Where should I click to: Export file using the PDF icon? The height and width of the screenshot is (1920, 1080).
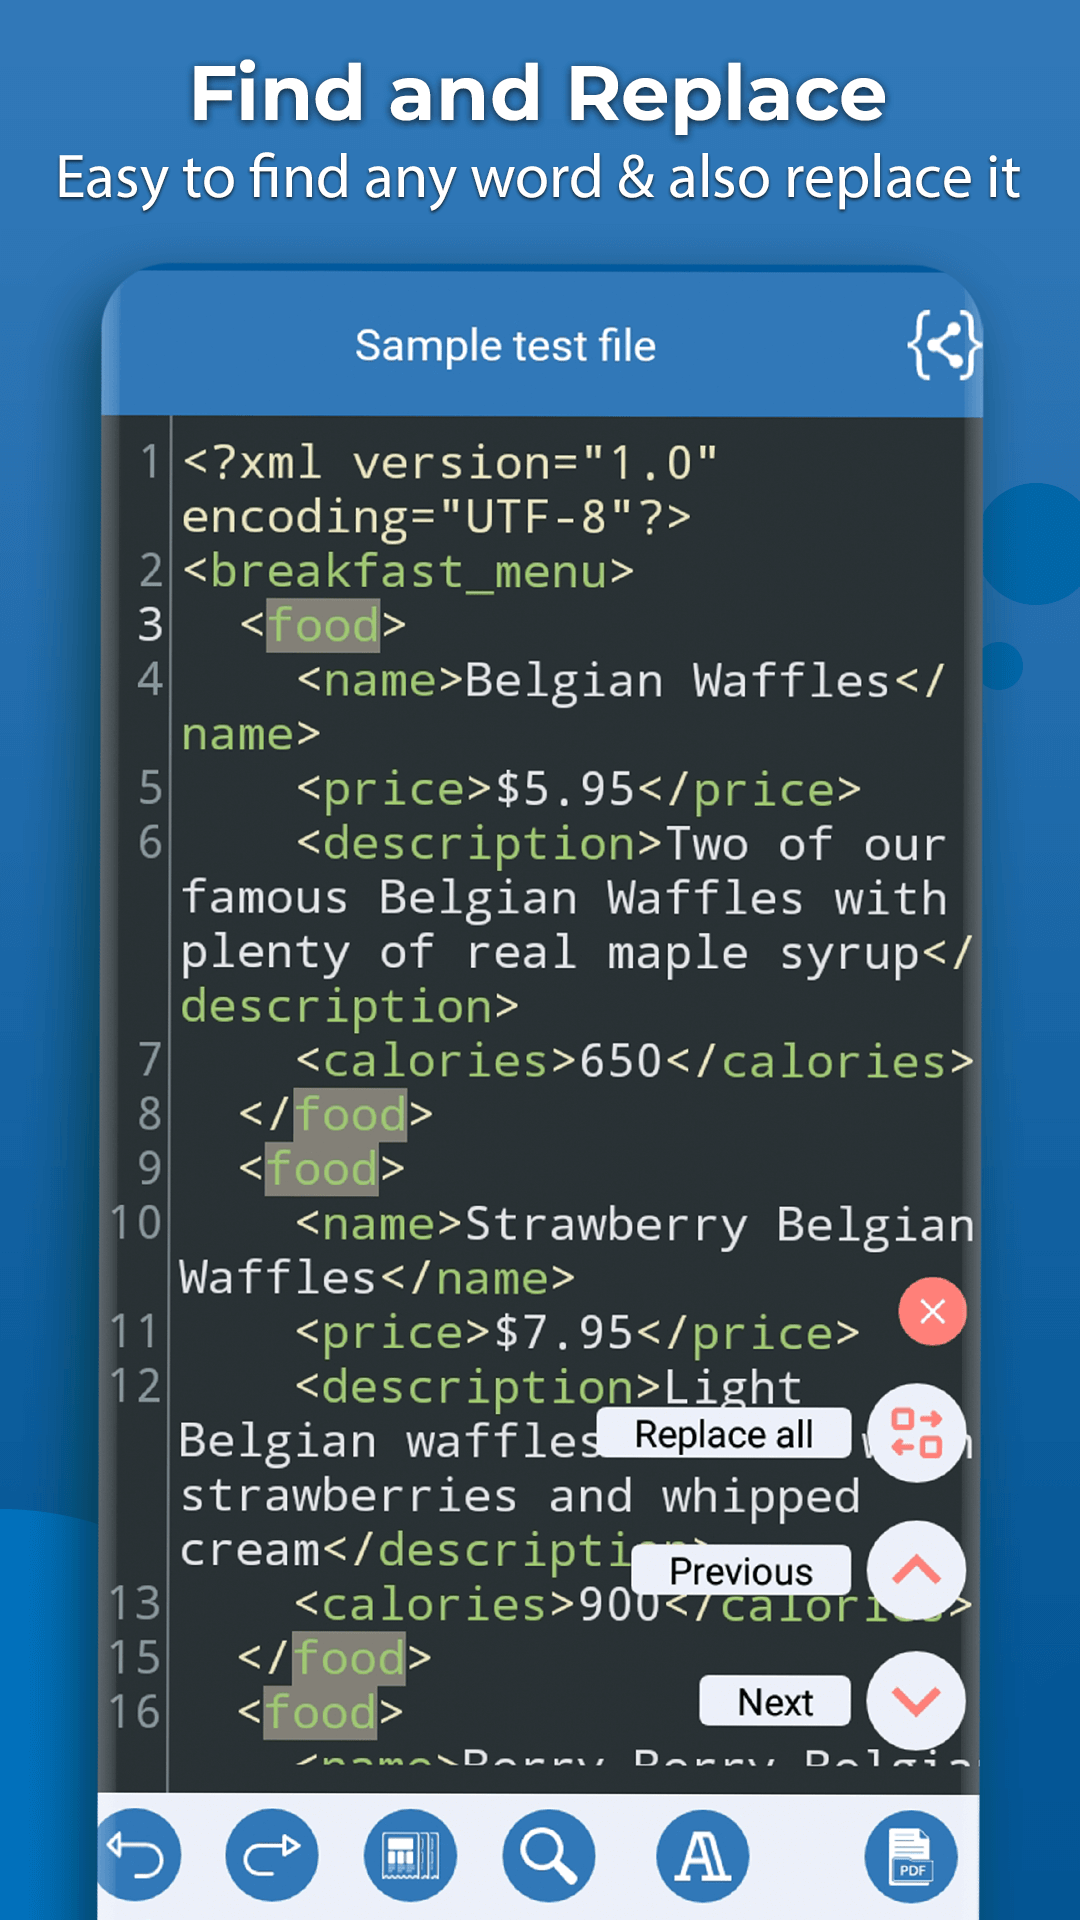(x=911, y=1855)
